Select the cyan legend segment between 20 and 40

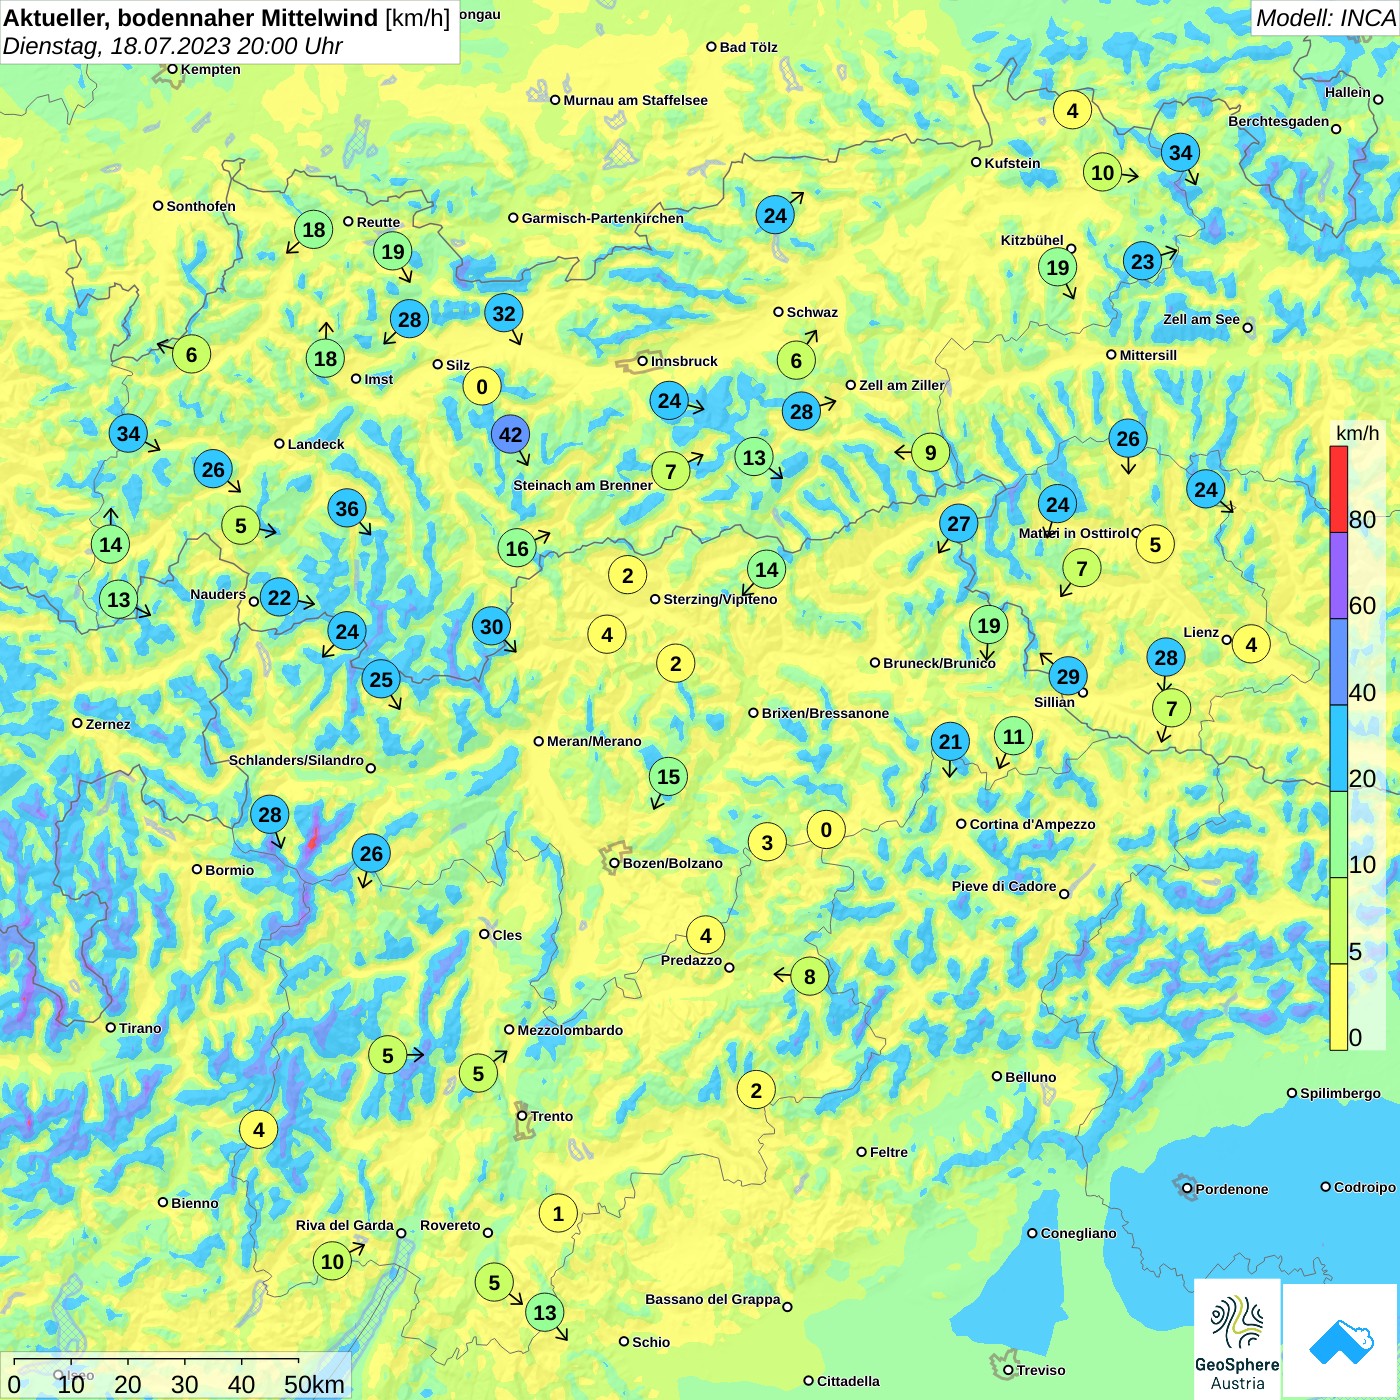[1339, 748]
